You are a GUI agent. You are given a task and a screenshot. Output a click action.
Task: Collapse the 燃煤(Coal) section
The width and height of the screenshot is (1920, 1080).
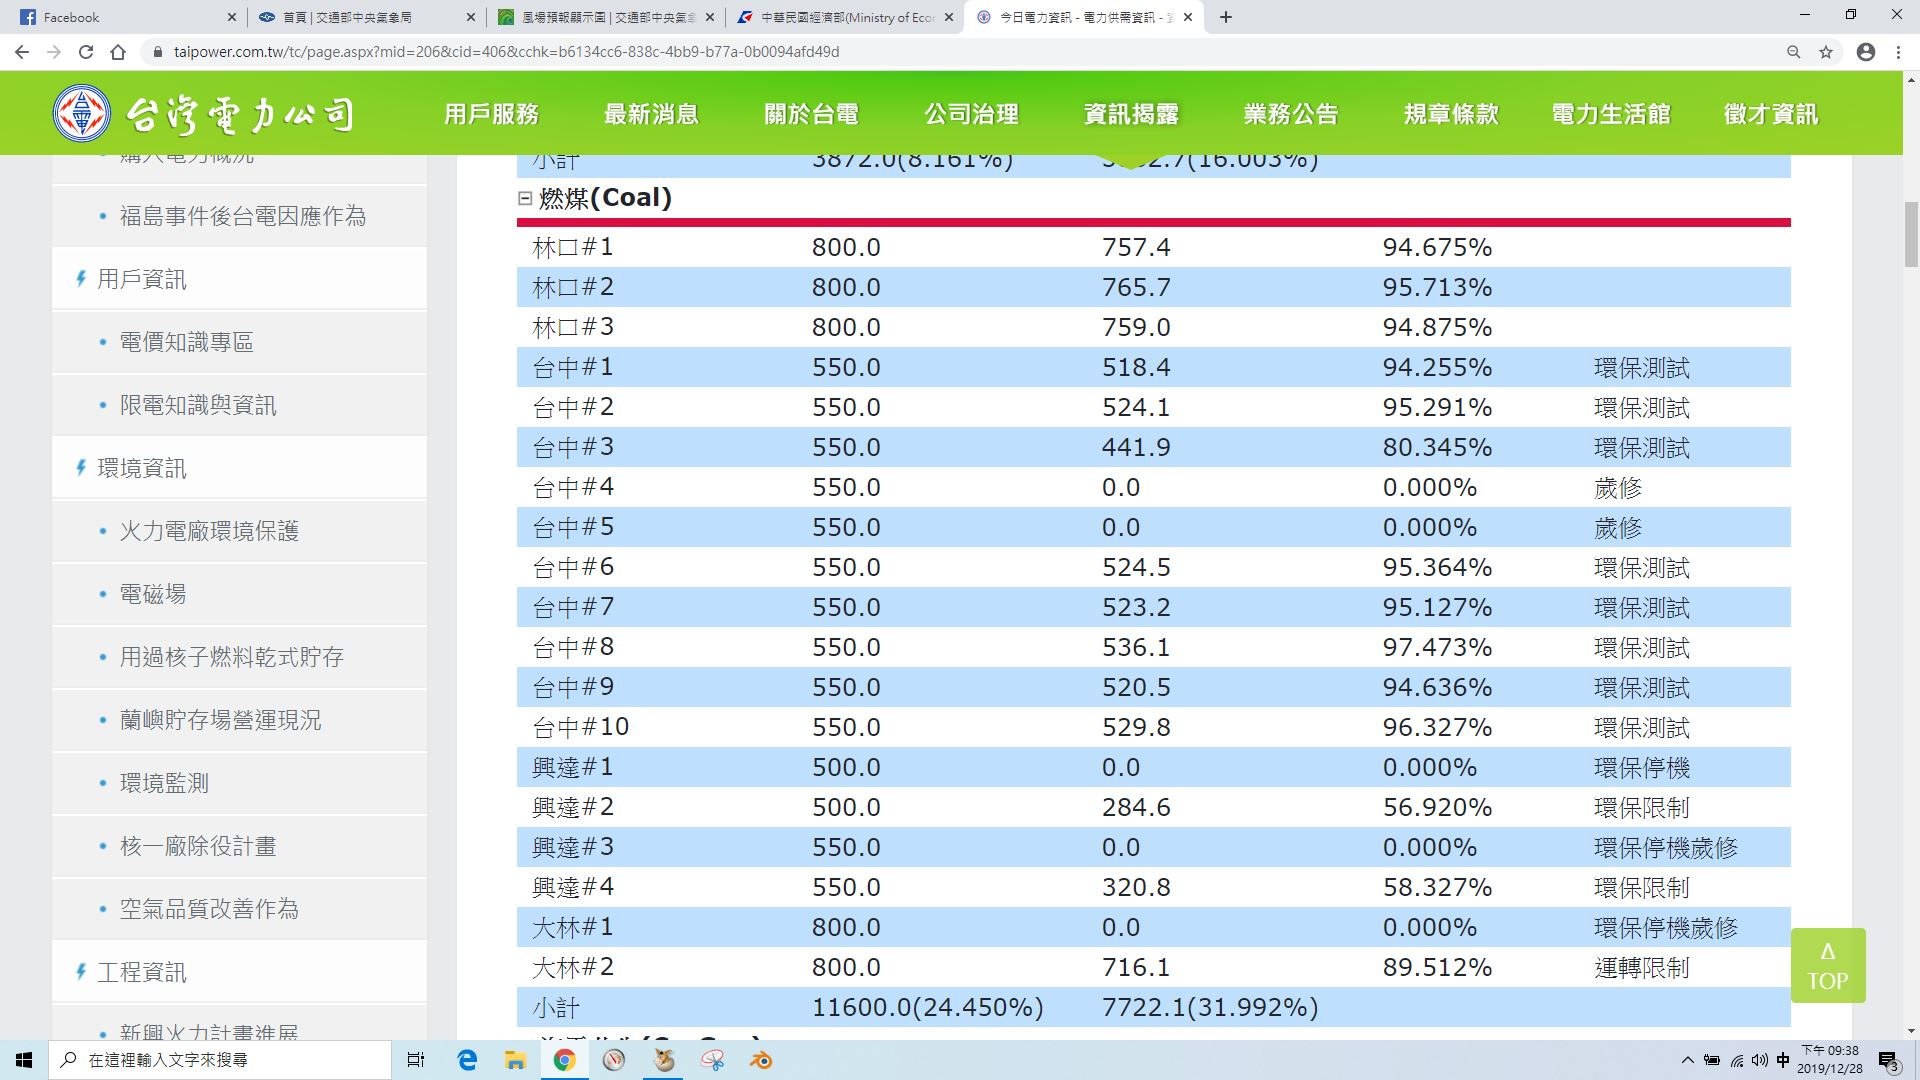(524, 198)
